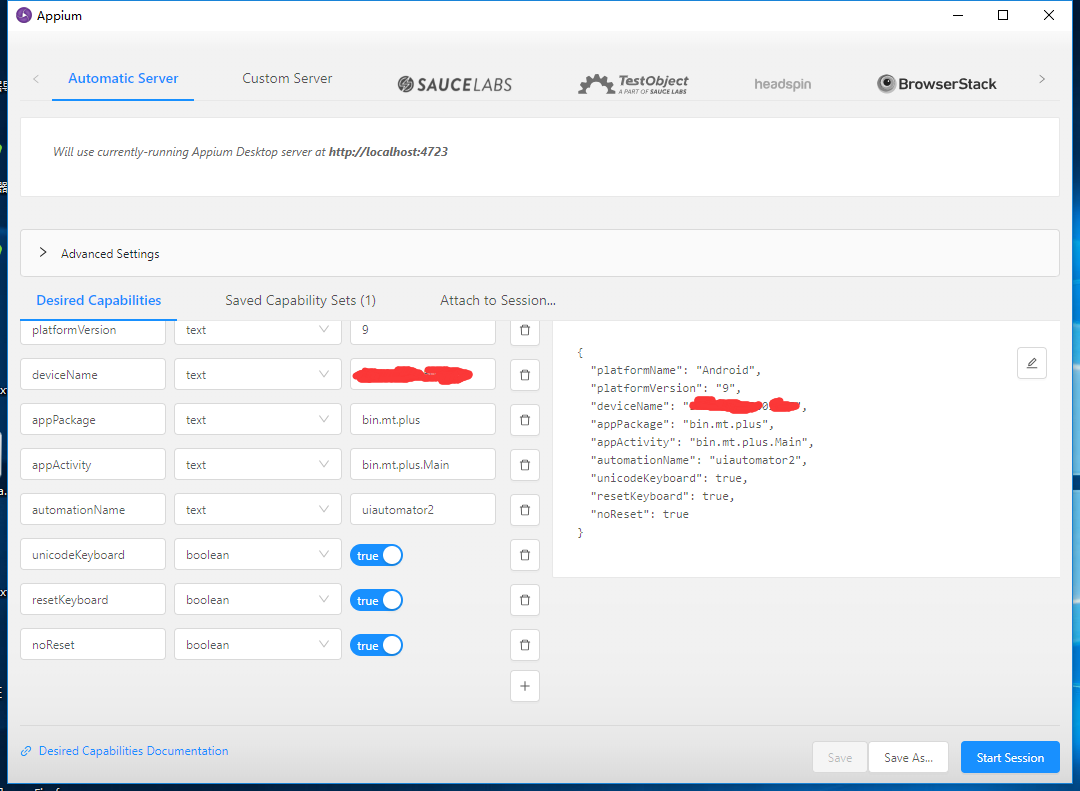Click the Start Session button
The height and width of the screenshot is (791, 1080).
point(1010,757)
